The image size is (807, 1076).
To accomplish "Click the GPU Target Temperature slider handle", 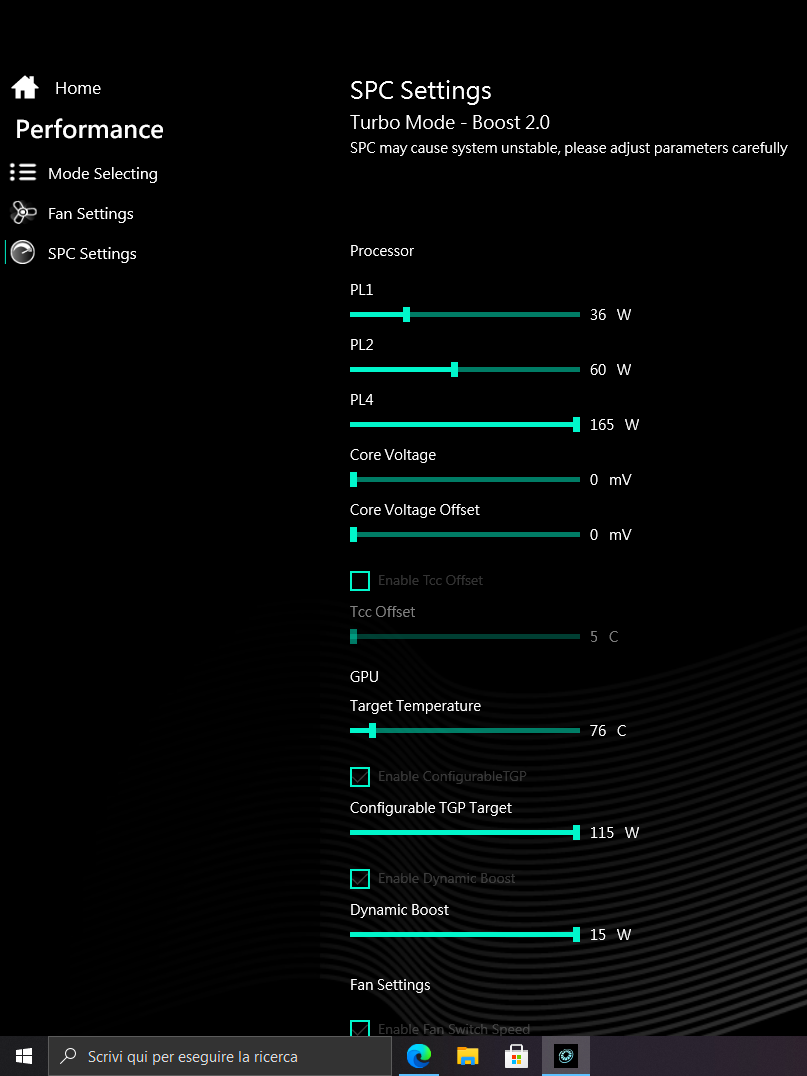I will [x=372, y=730].
